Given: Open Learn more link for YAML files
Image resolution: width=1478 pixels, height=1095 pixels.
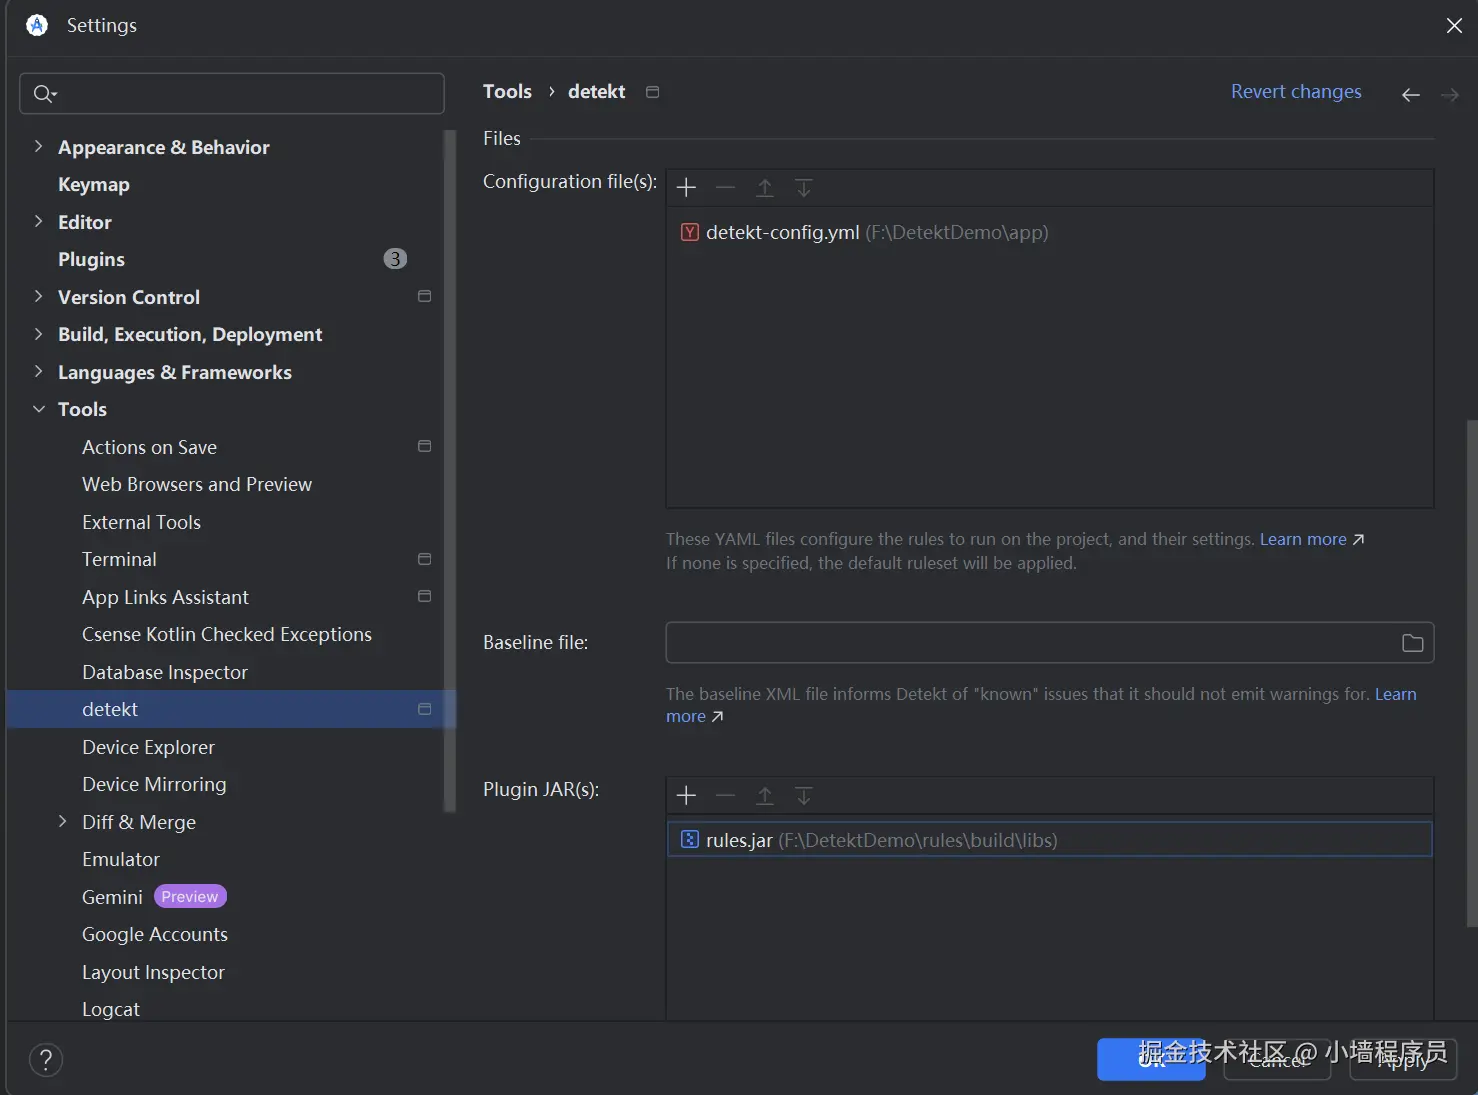Looking at the screenshot, I should click(1311, 539).
